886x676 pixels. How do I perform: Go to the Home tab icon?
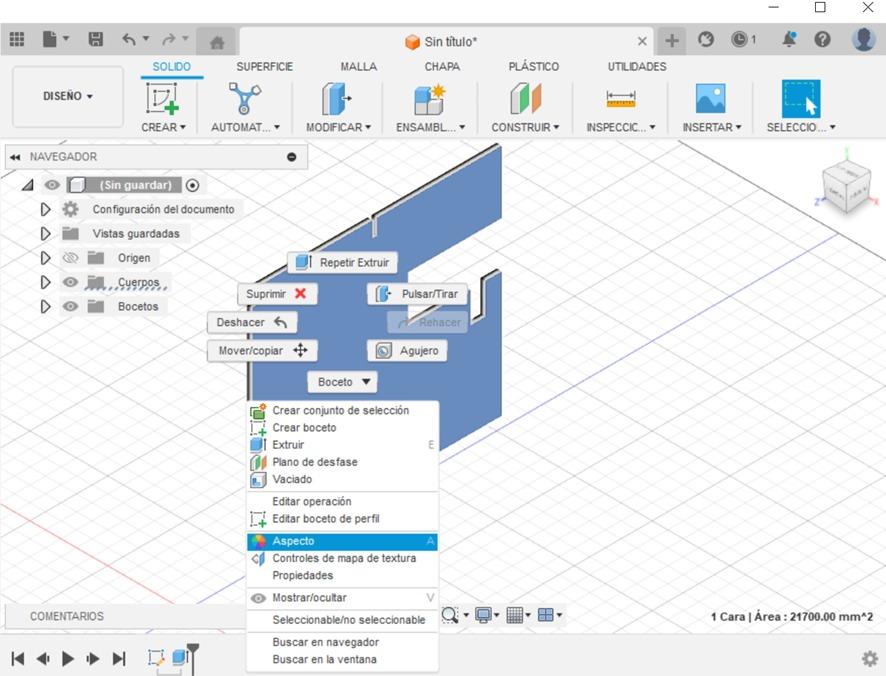tap(217, 42)
